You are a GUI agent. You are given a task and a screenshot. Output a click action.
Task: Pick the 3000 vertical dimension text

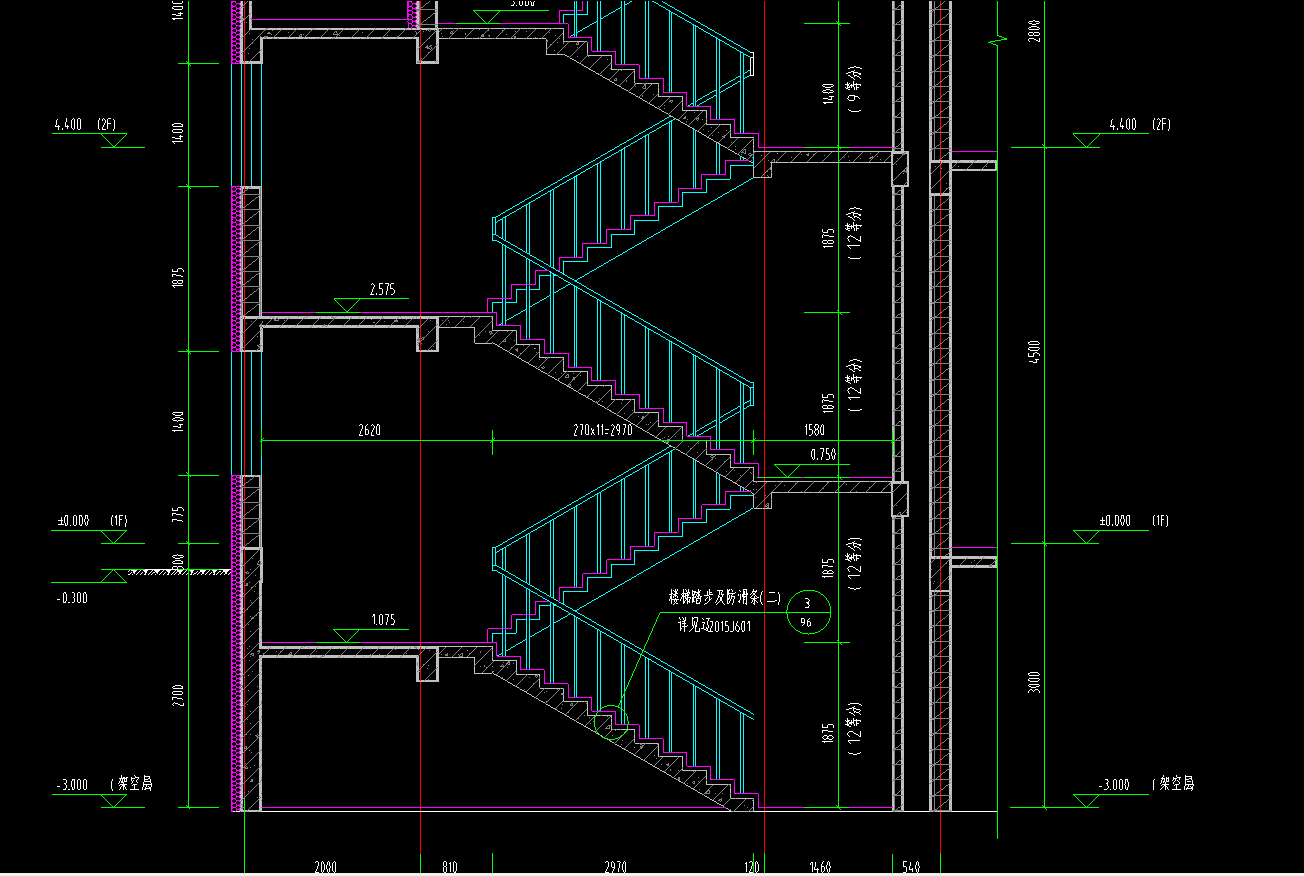[x=1034, y=681]
